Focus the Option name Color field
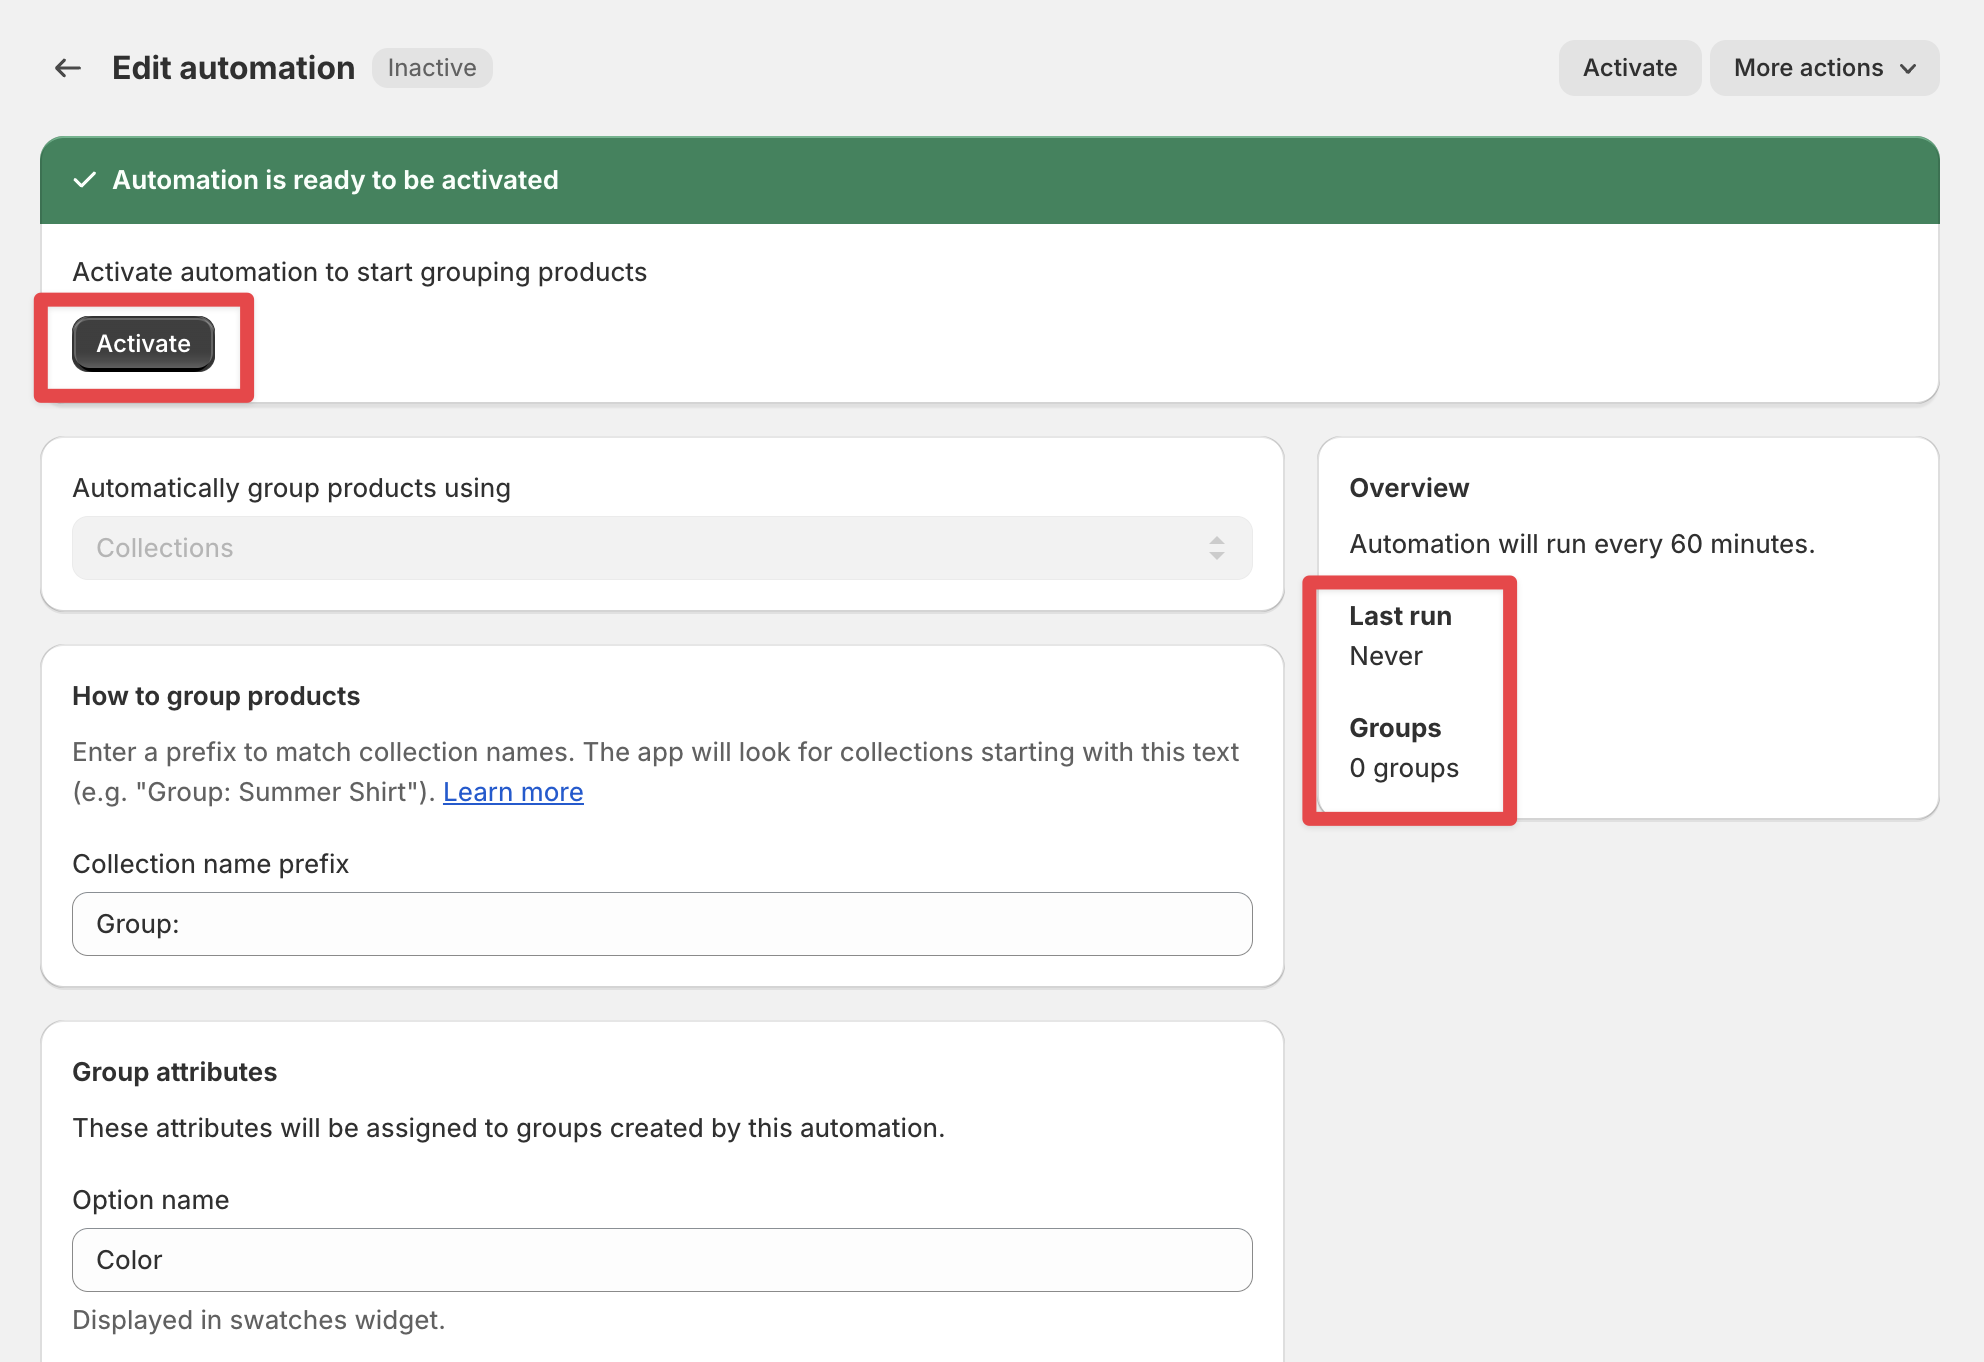Image resolution: width=1984 pixels, height=1362 pixels. [661, 1260]
